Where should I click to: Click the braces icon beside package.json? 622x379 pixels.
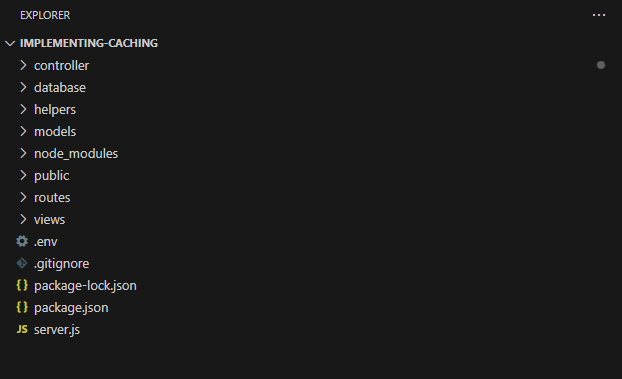(22, 307)
